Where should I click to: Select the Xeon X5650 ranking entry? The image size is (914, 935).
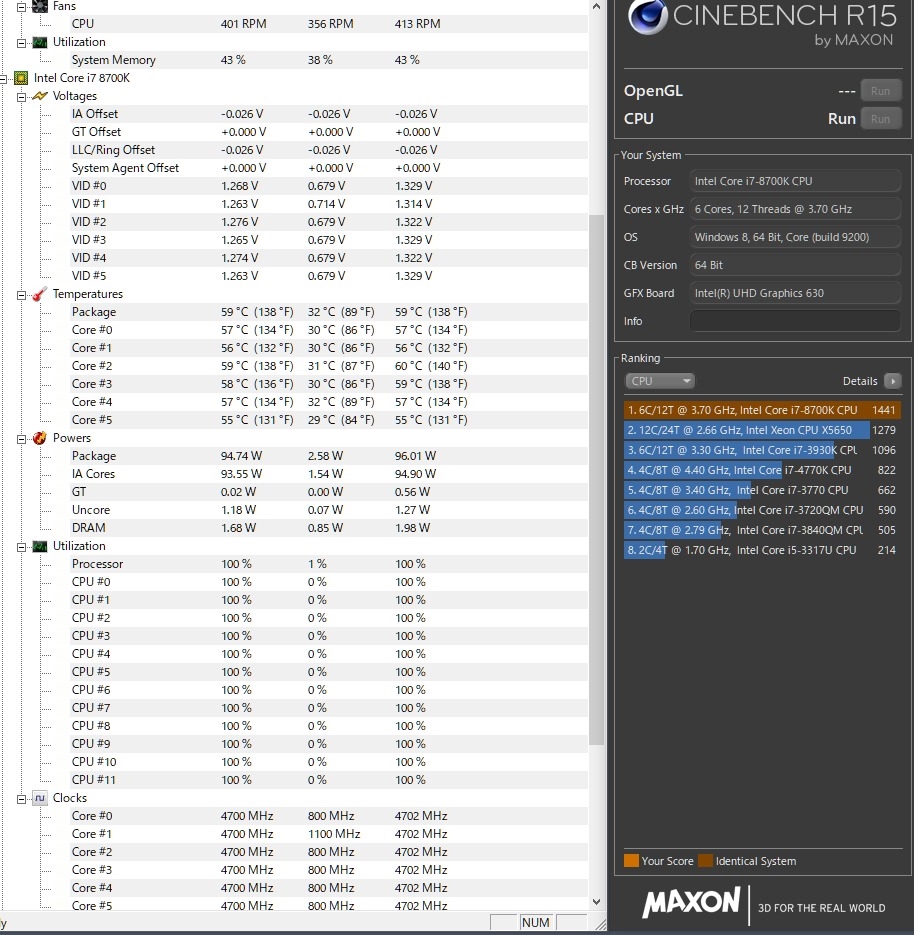pyautogui.click(x=762, y=430)
